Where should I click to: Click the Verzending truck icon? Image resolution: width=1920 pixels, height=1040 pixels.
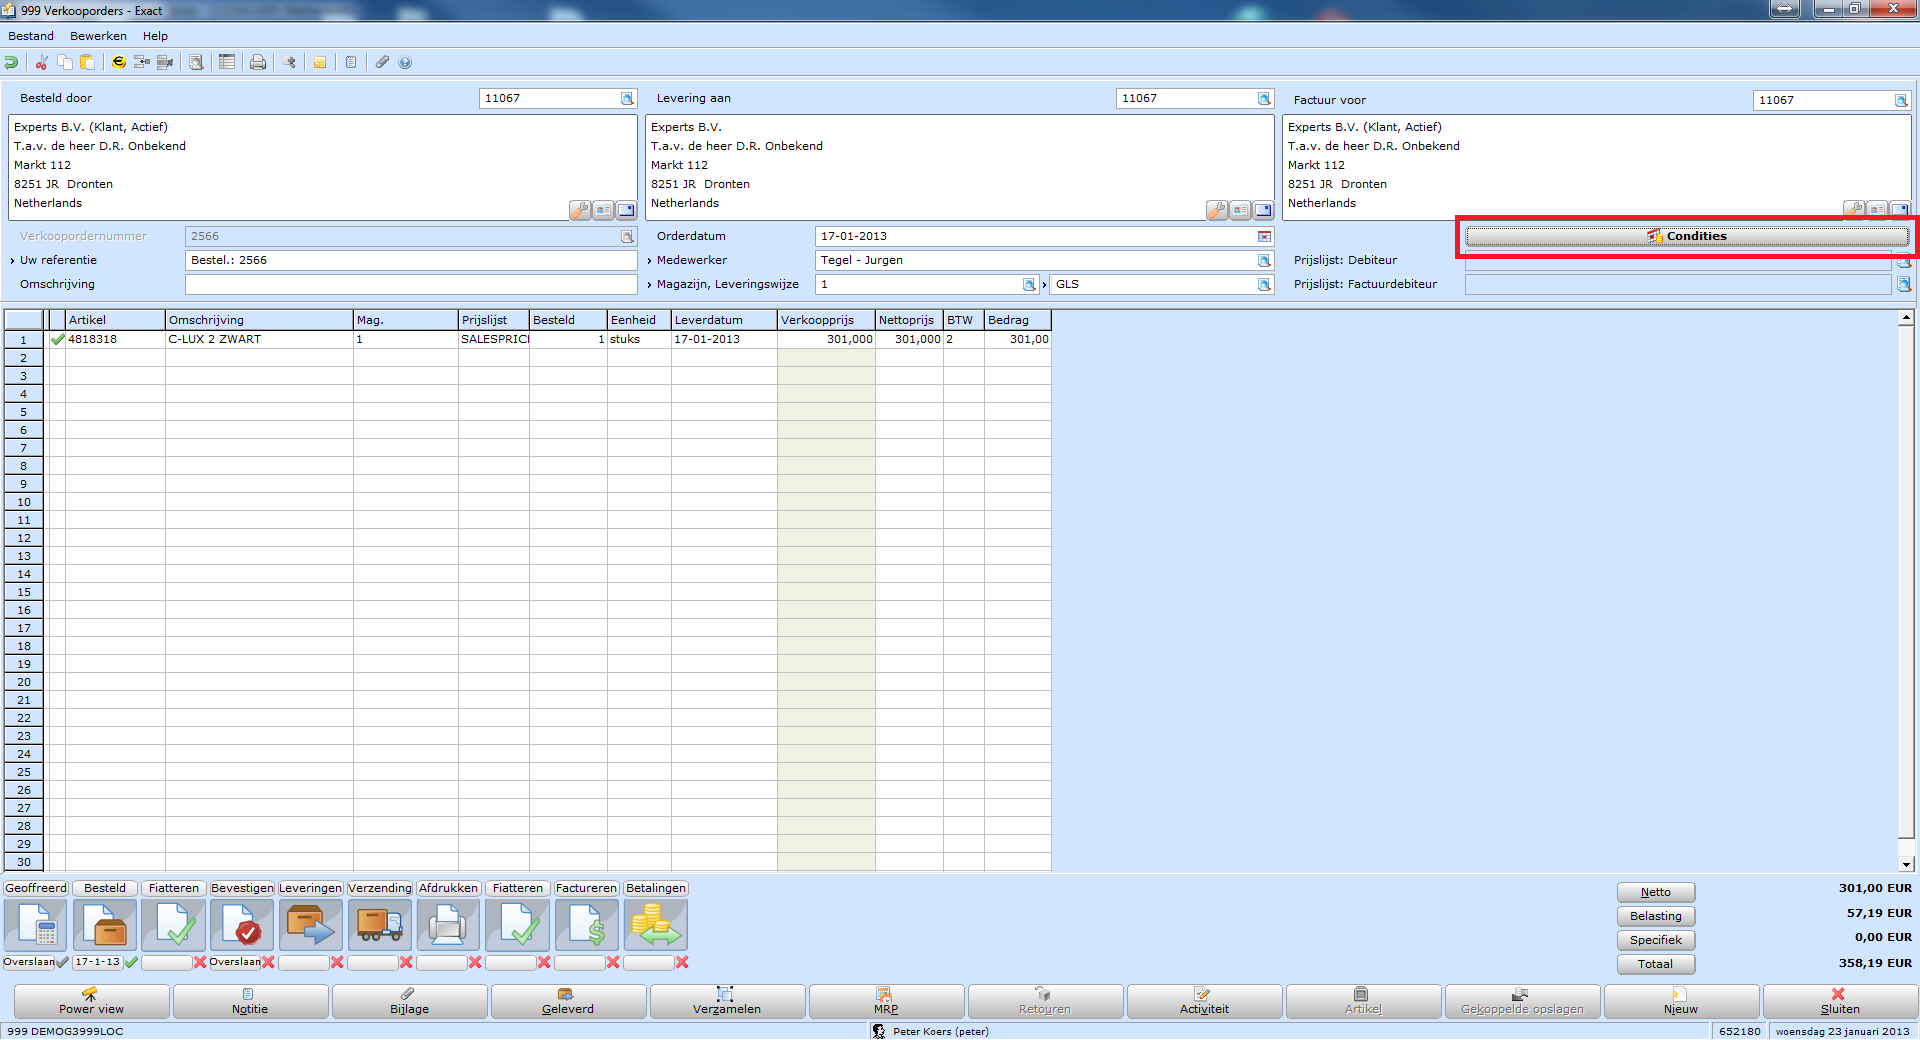point(379,925)
